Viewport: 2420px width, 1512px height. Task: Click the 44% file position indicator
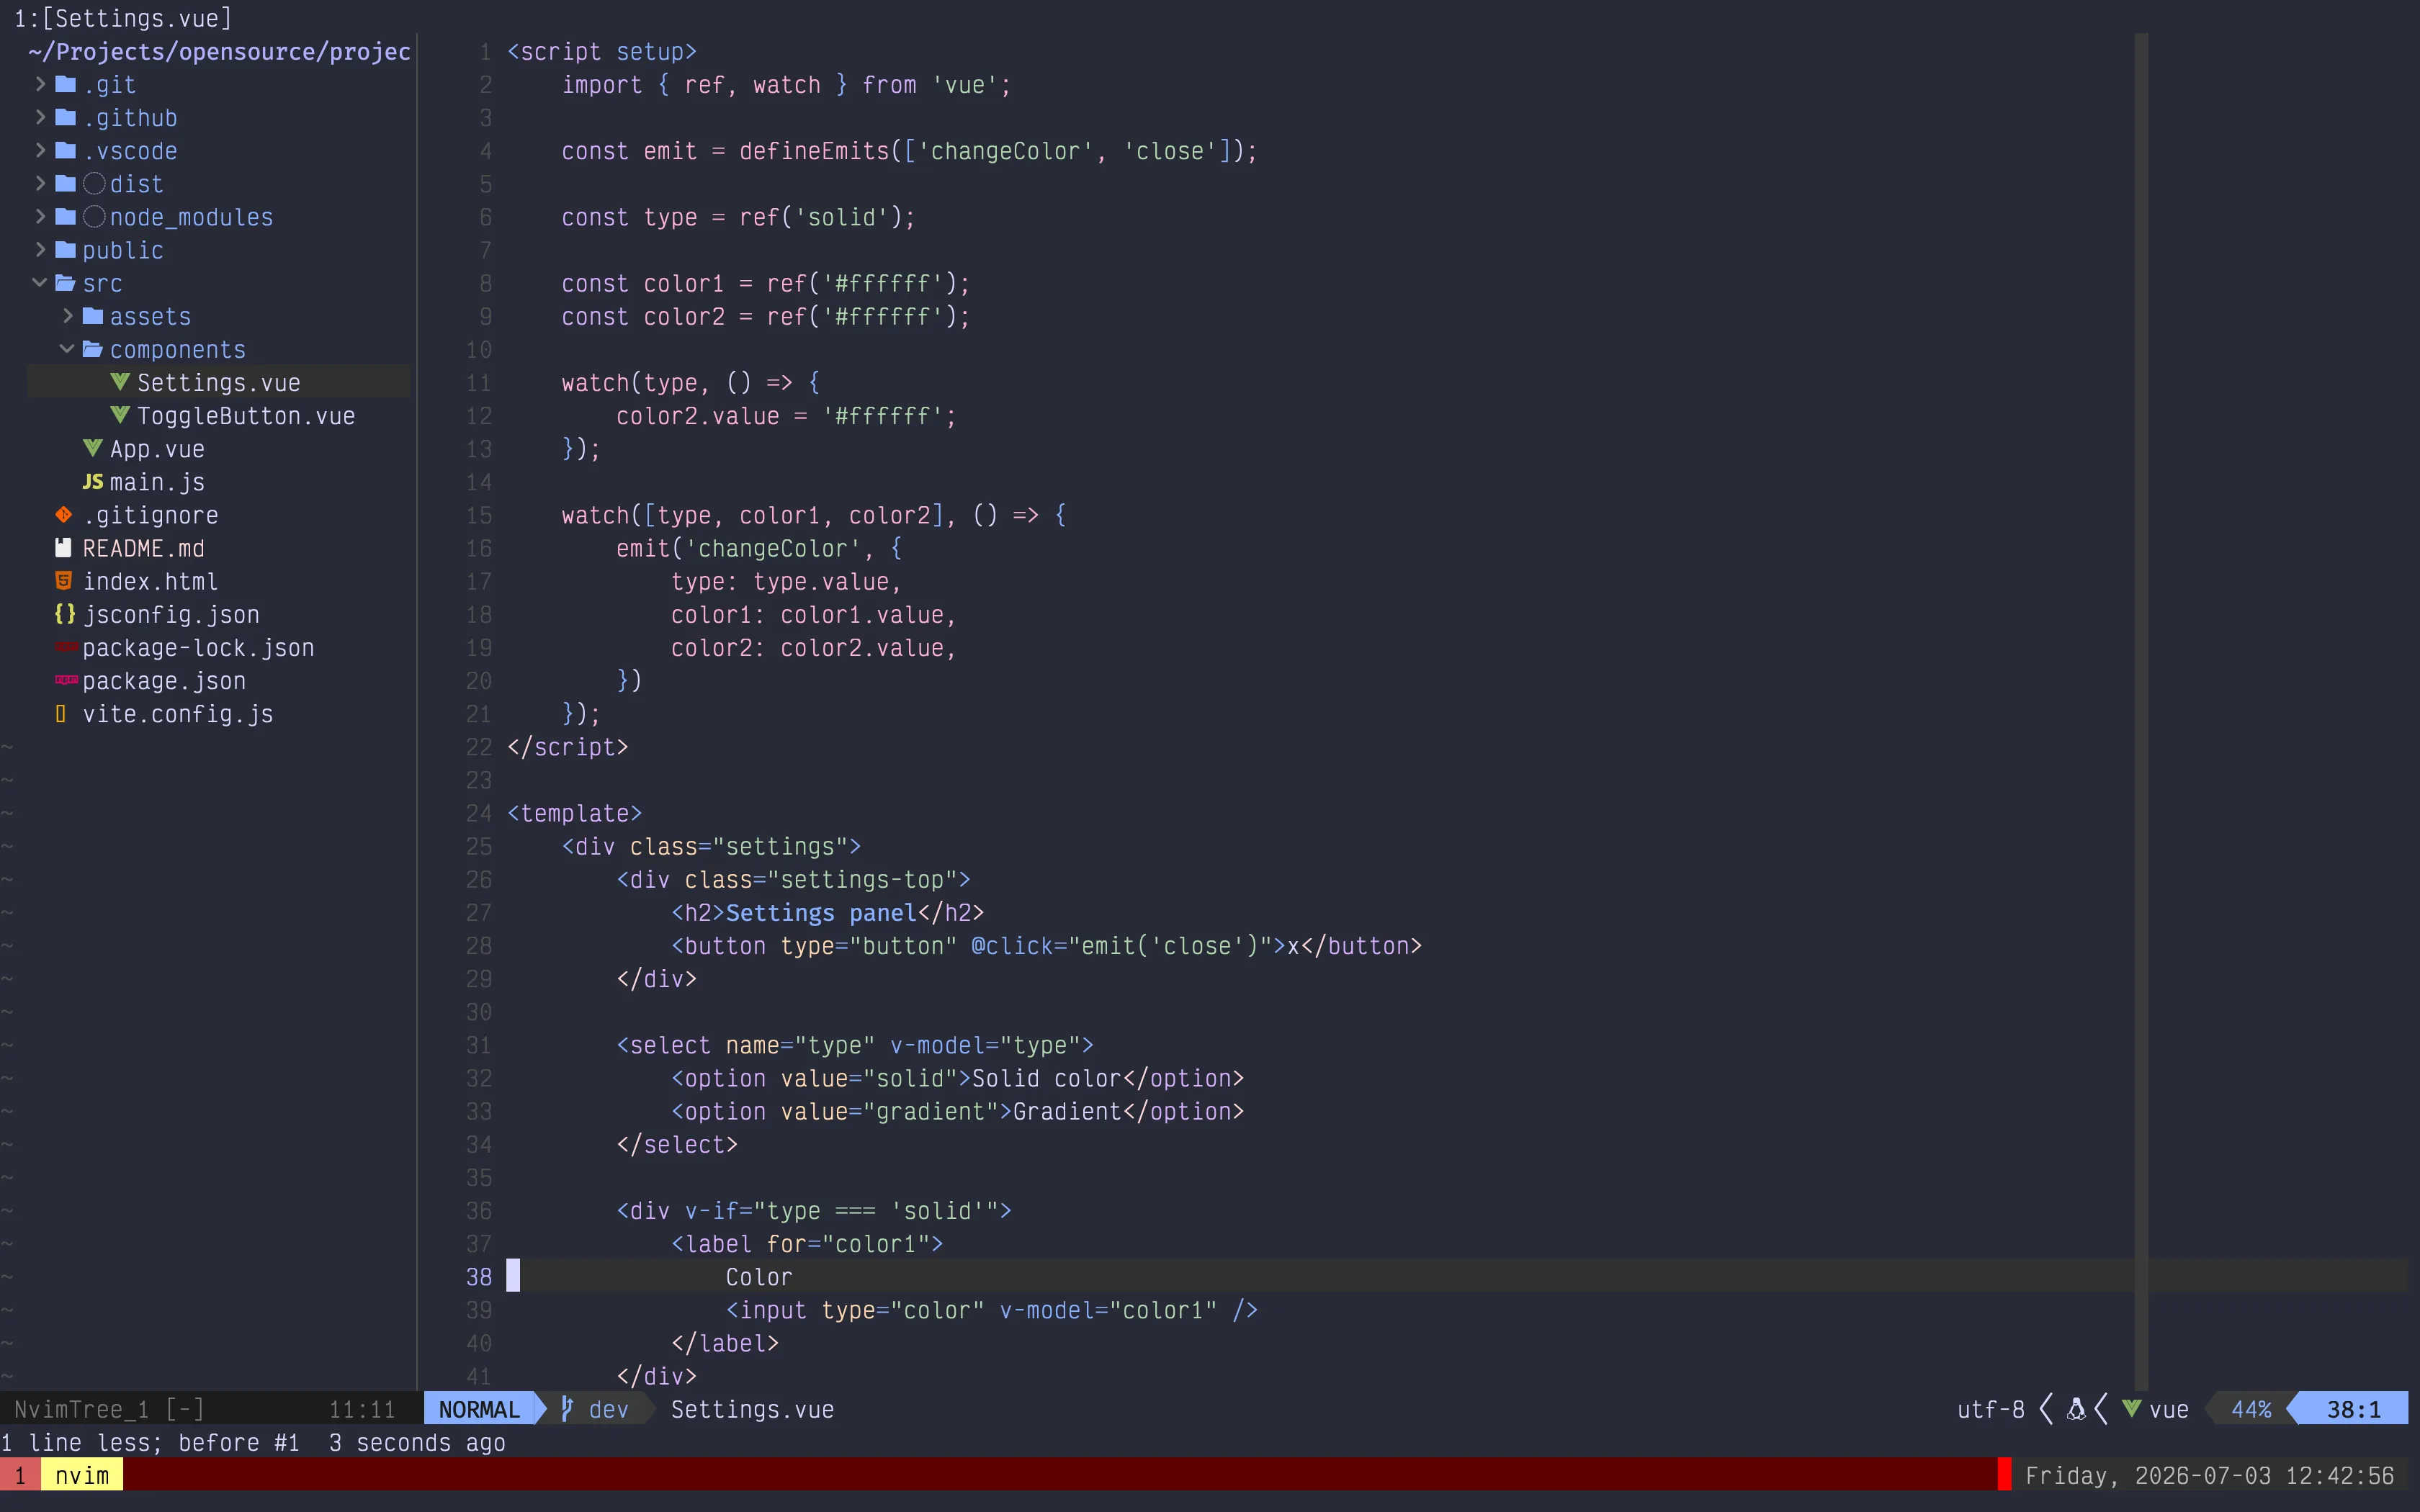click(2251, 1409)
